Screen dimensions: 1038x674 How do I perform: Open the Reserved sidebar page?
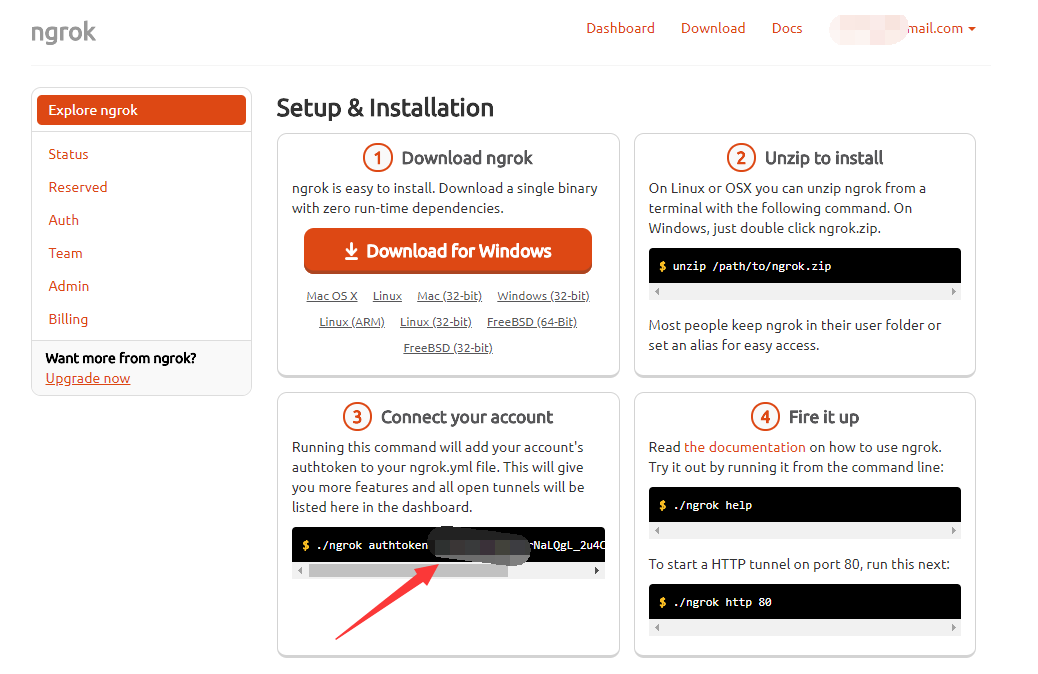77,187
